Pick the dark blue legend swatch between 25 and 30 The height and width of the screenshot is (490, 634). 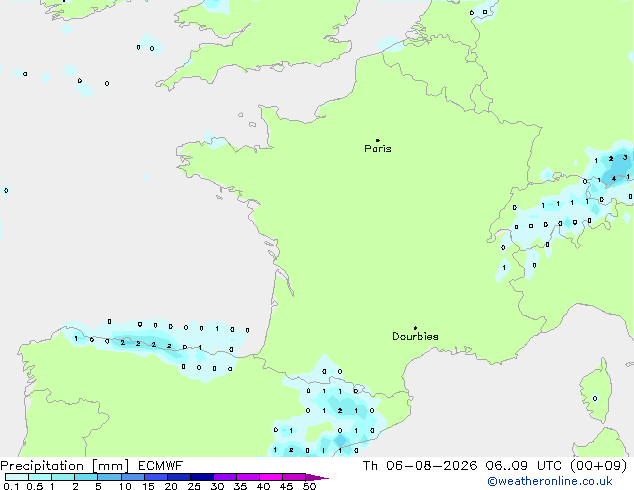point(202,477)
